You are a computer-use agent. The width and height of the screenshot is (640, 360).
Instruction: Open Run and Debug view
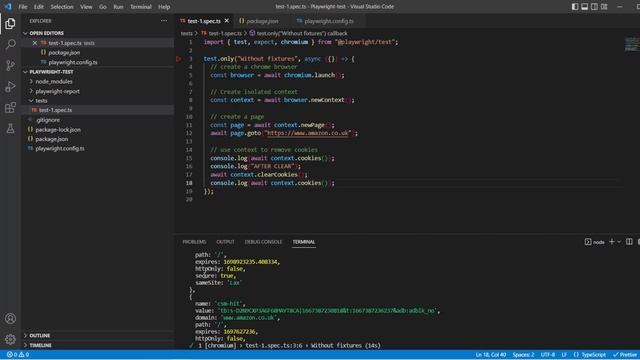(x=10, y=87)
